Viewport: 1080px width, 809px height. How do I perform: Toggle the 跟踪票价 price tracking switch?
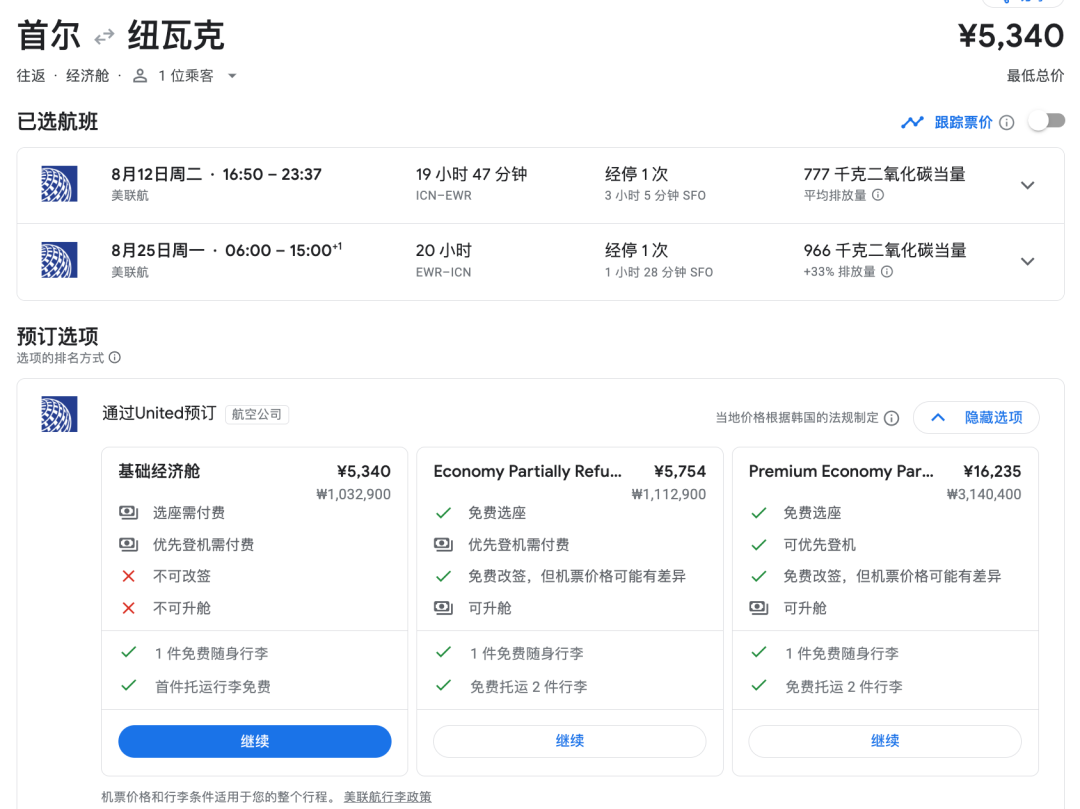point(1046,122)
